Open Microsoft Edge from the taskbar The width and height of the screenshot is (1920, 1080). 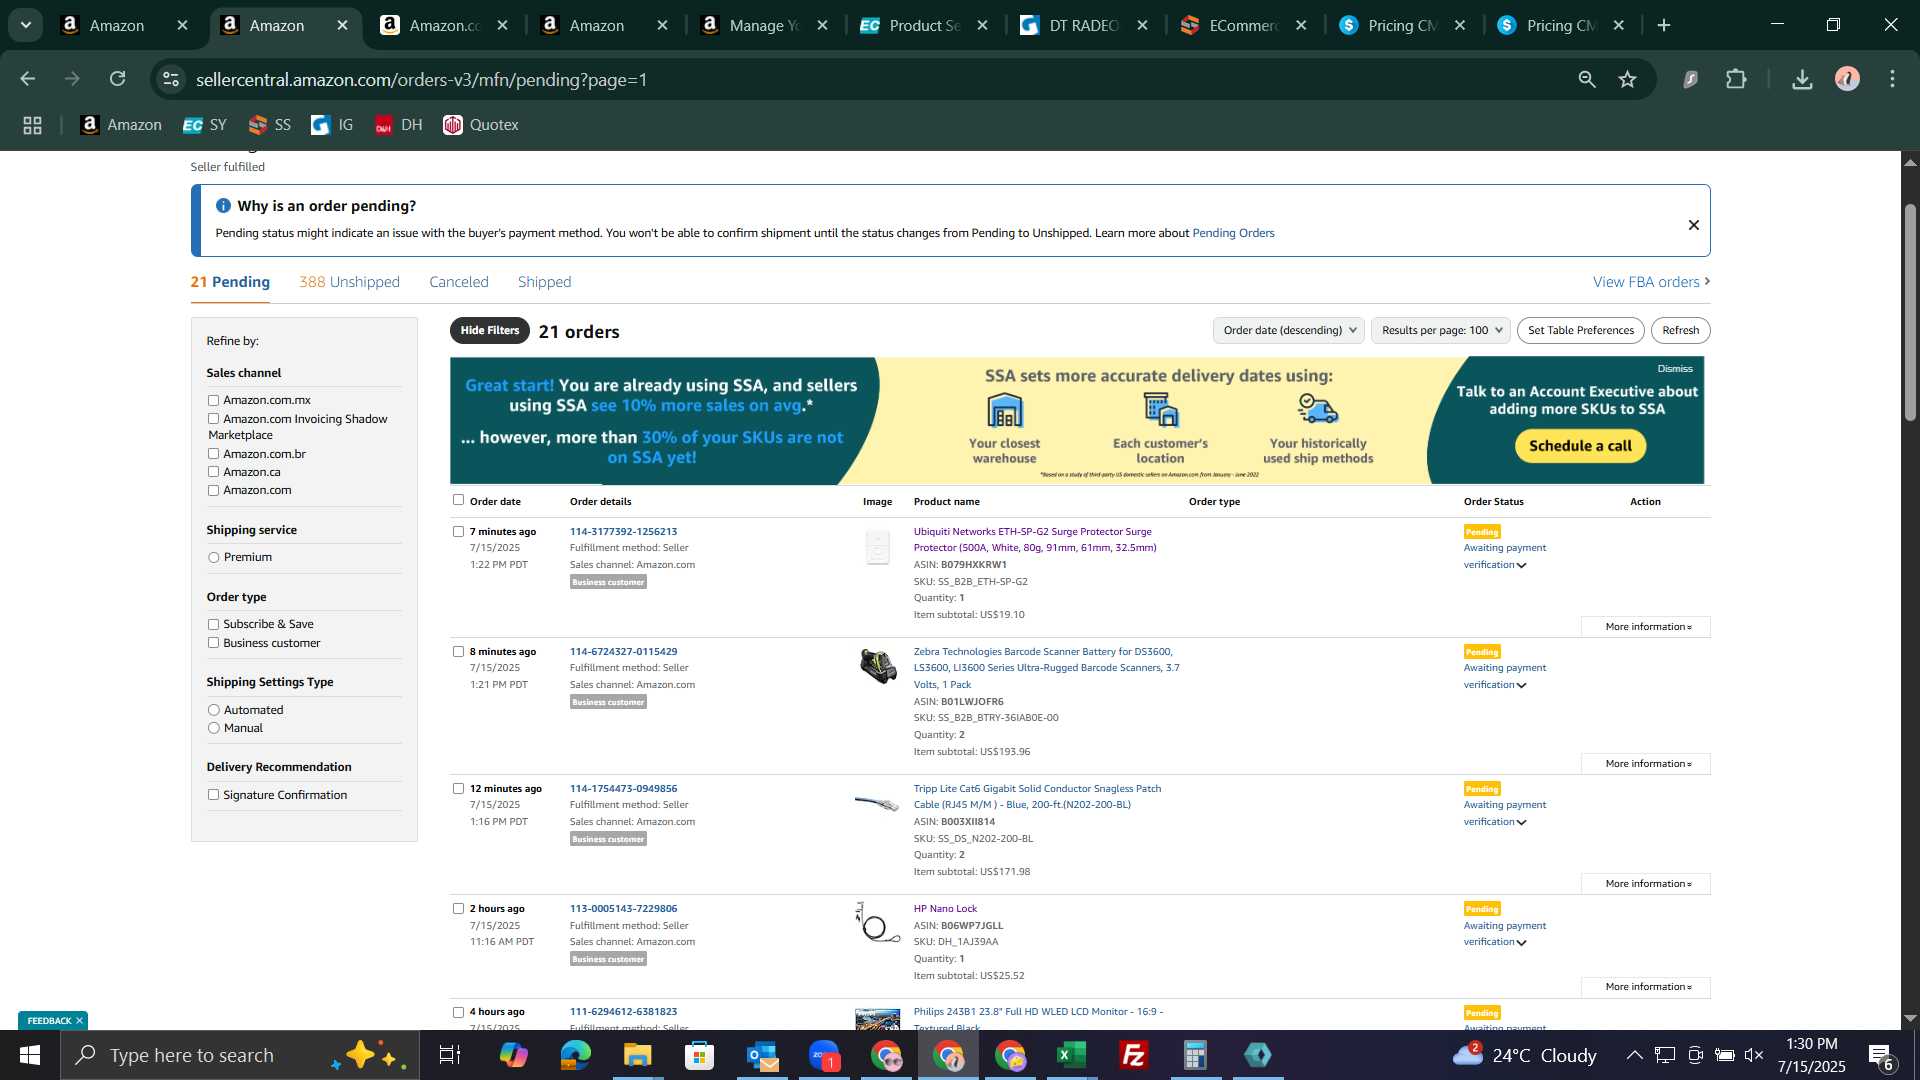tap(575, 1055)
